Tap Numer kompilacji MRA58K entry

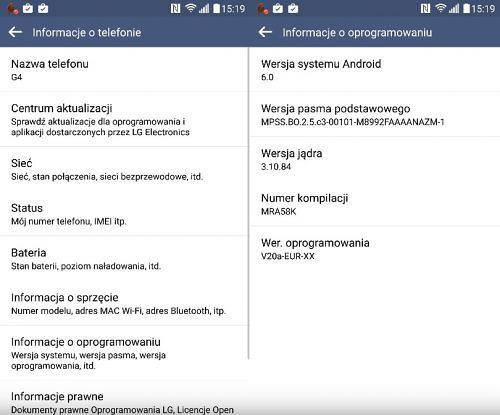(x=375, y=204)
